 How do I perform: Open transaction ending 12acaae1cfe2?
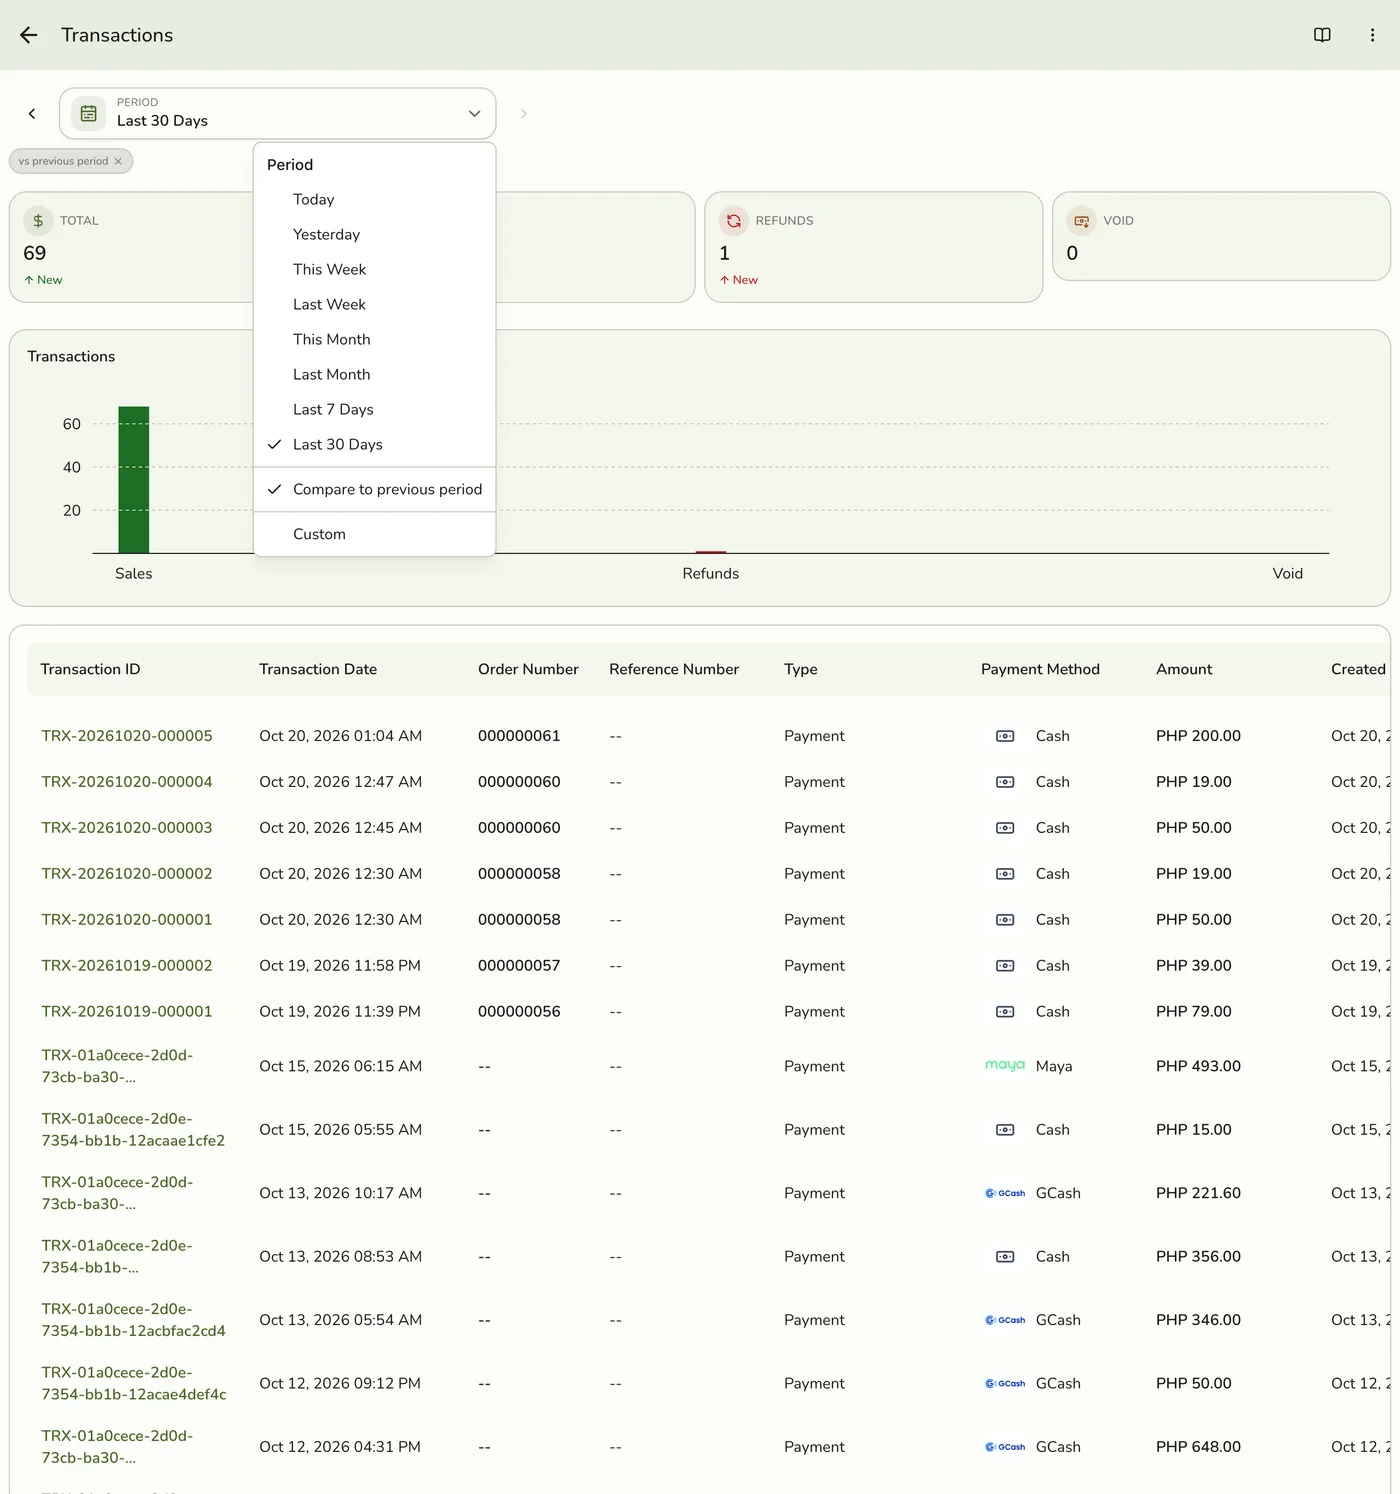[133, 1130]
